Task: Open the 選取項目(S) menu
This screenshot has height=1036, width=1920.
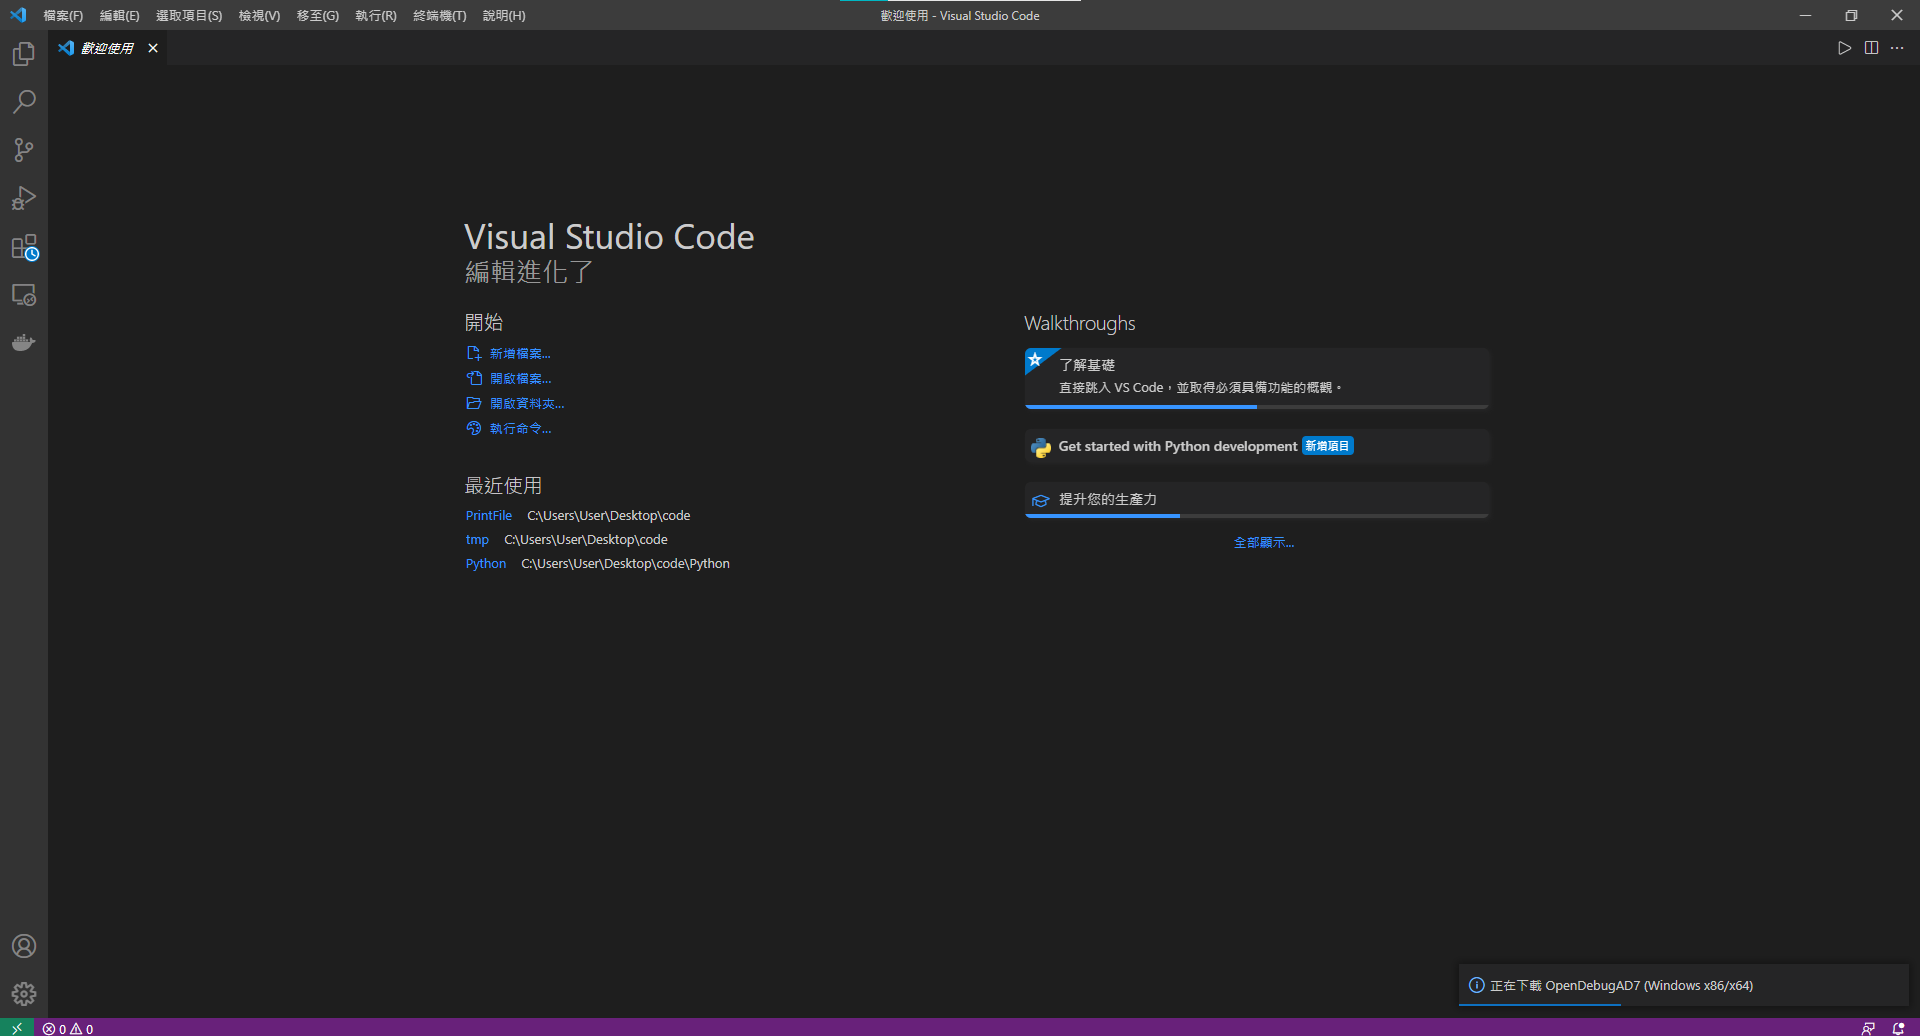Action: pos(189,16)
